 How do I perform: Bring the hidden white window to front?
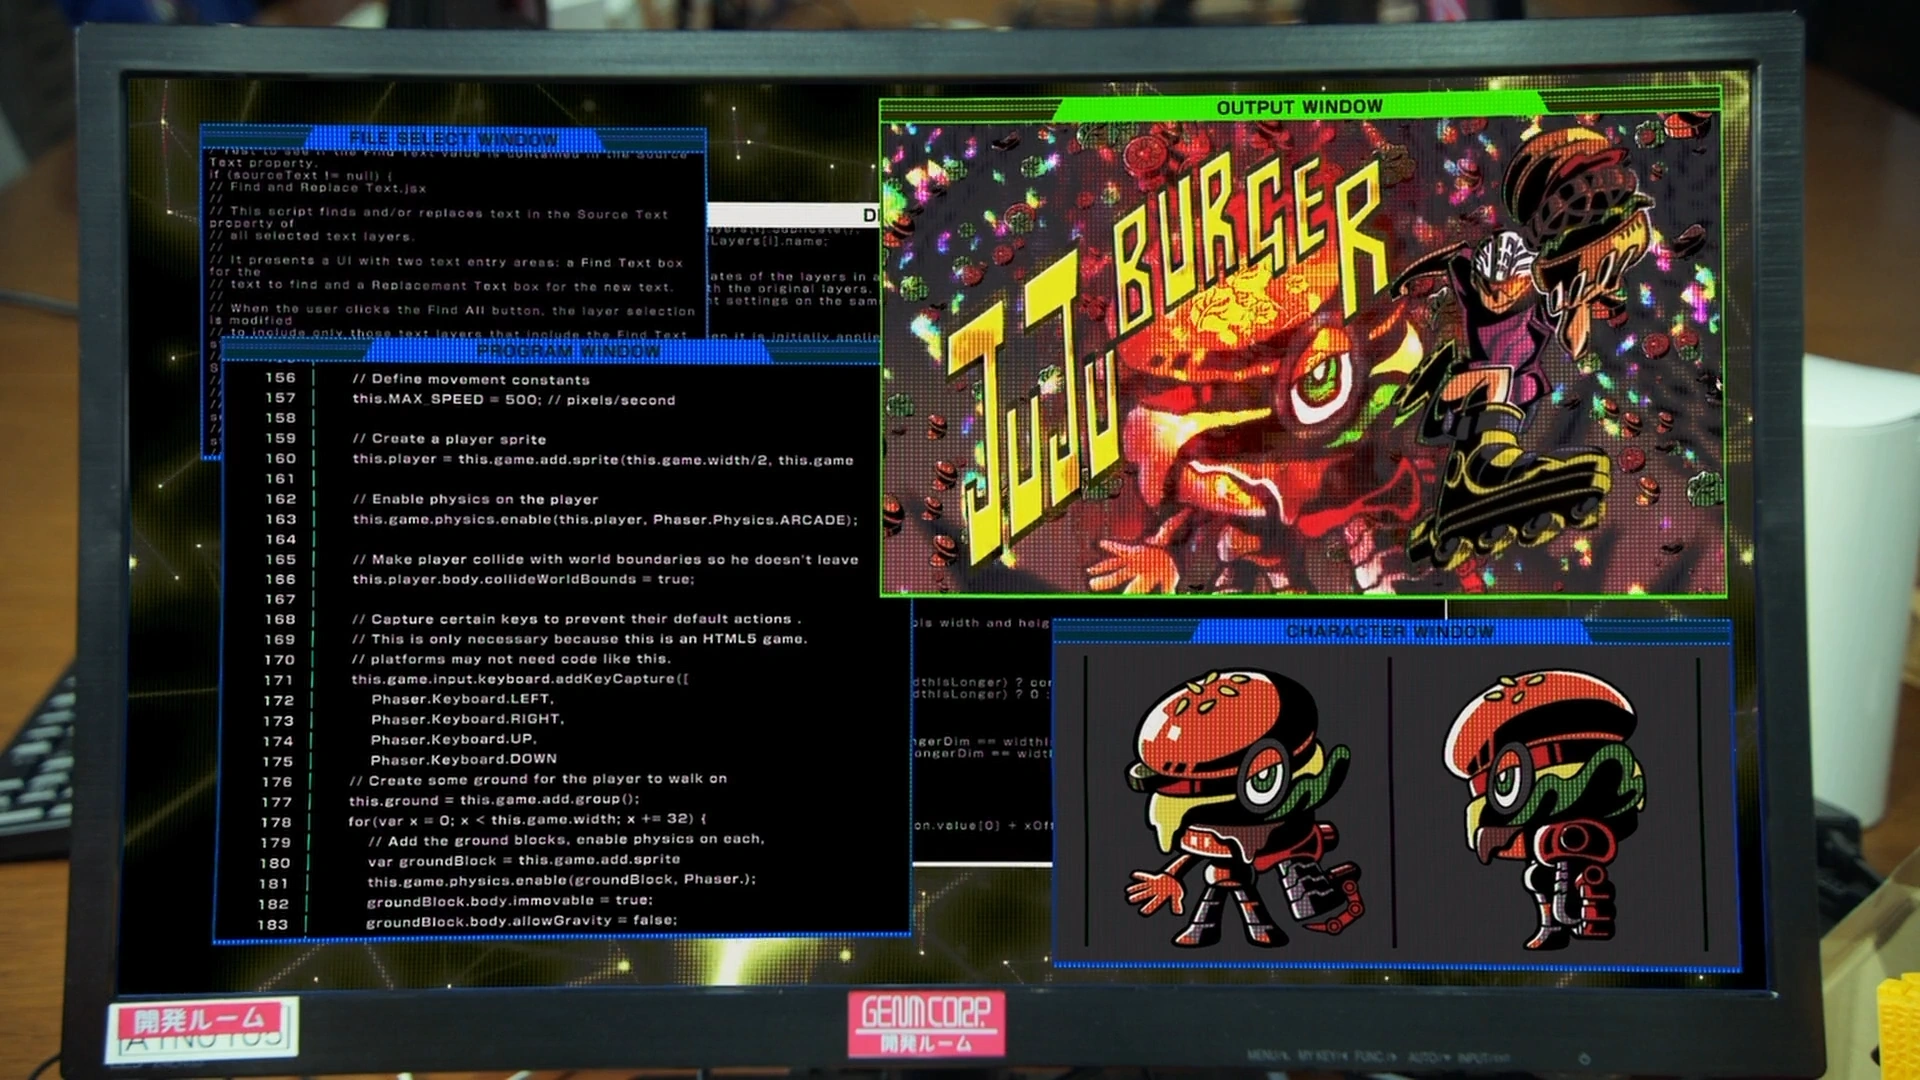pyautogui.click(x=790, y=215)
